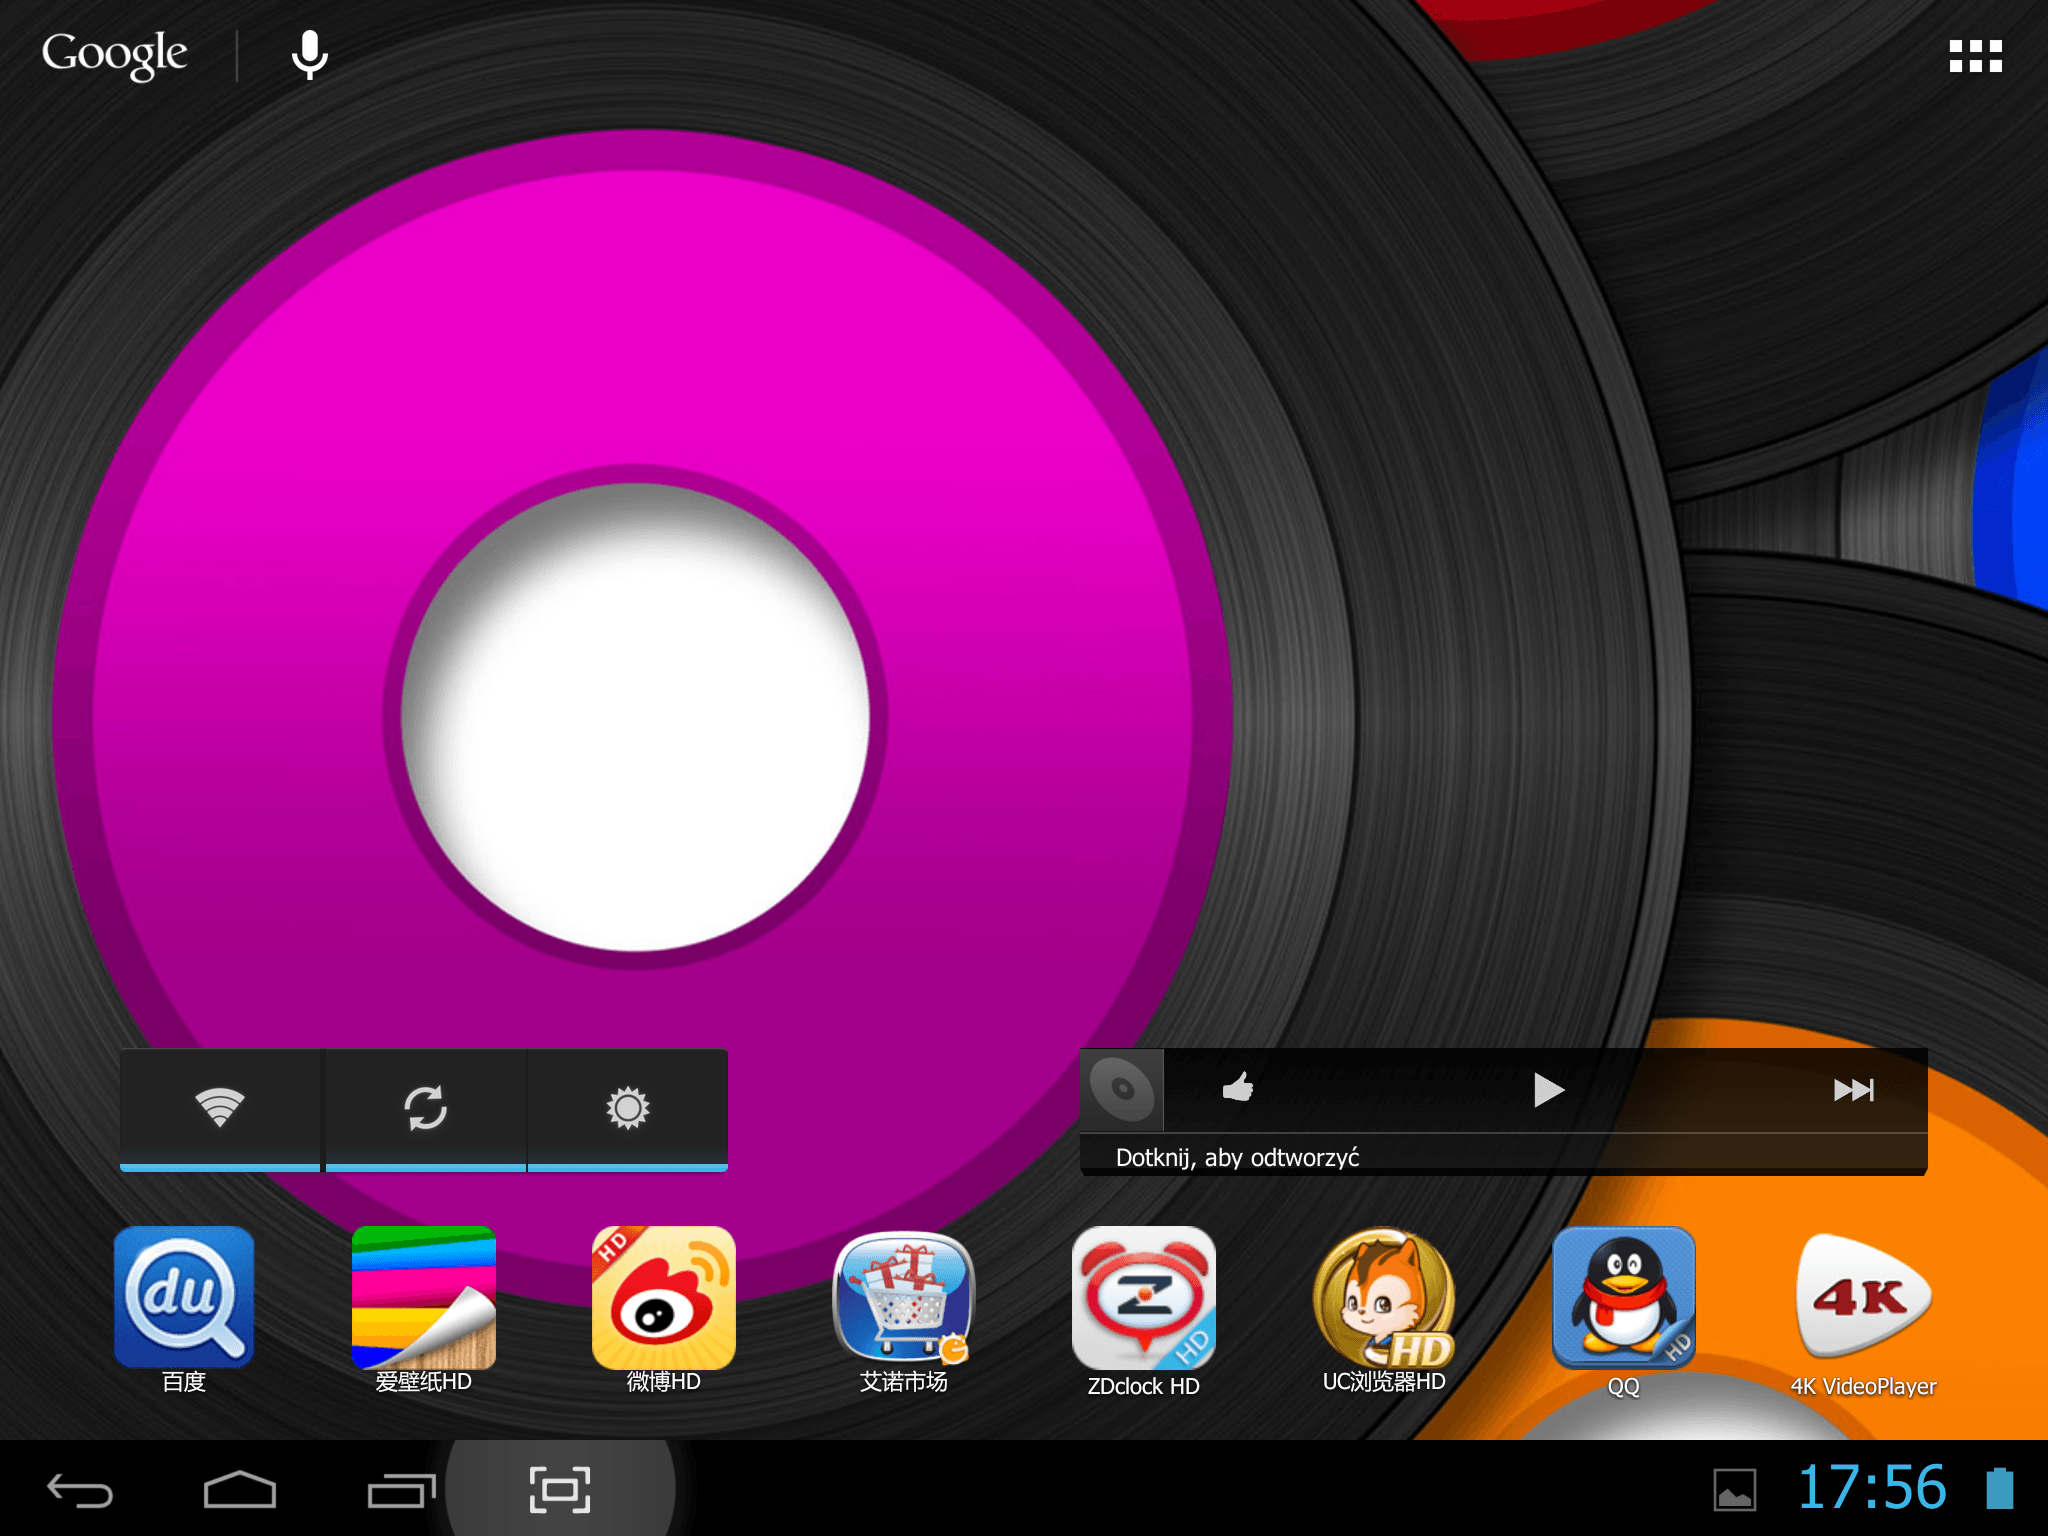This screenshot has width=2048, height=1536.
Task: Toggle auto-sync in the power widget
Action: point(425,1108)
